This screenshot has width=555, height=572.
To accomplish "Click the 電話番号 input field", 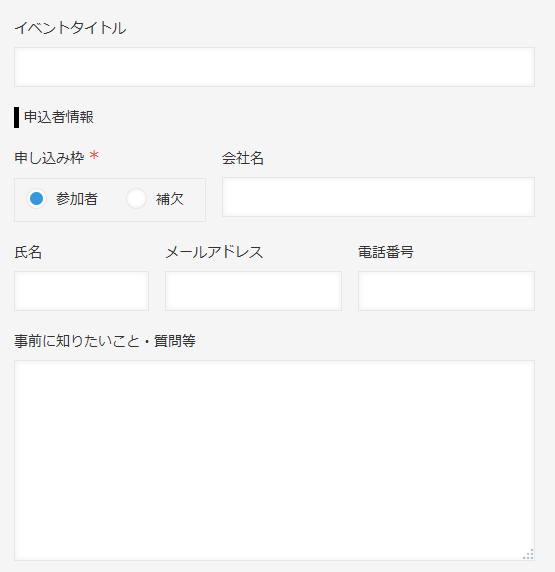I will [x=446, y=291].
